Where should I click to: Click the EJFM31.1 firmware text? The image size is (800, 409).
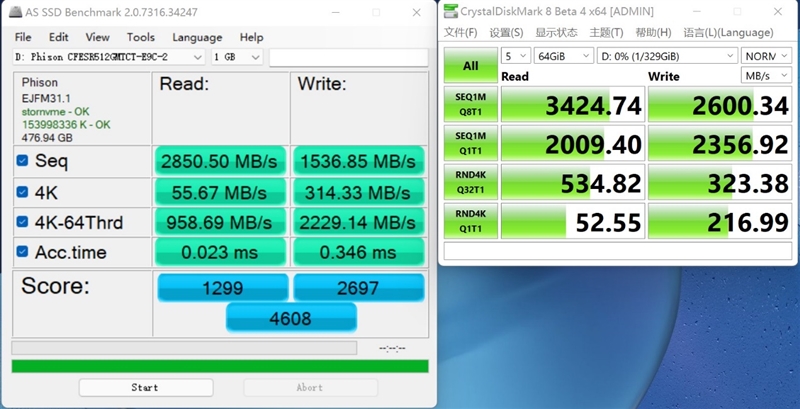(46, 98)
